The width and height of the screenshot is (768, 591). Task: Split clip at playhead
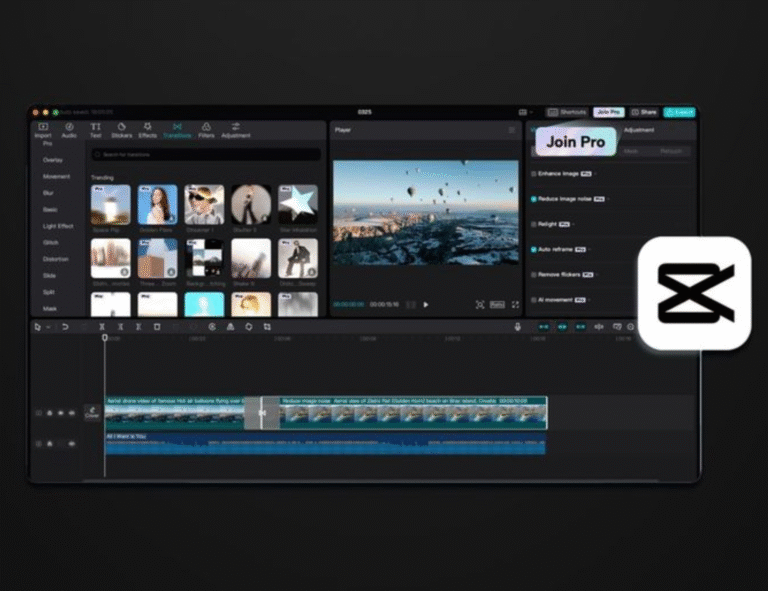(102, 327)
